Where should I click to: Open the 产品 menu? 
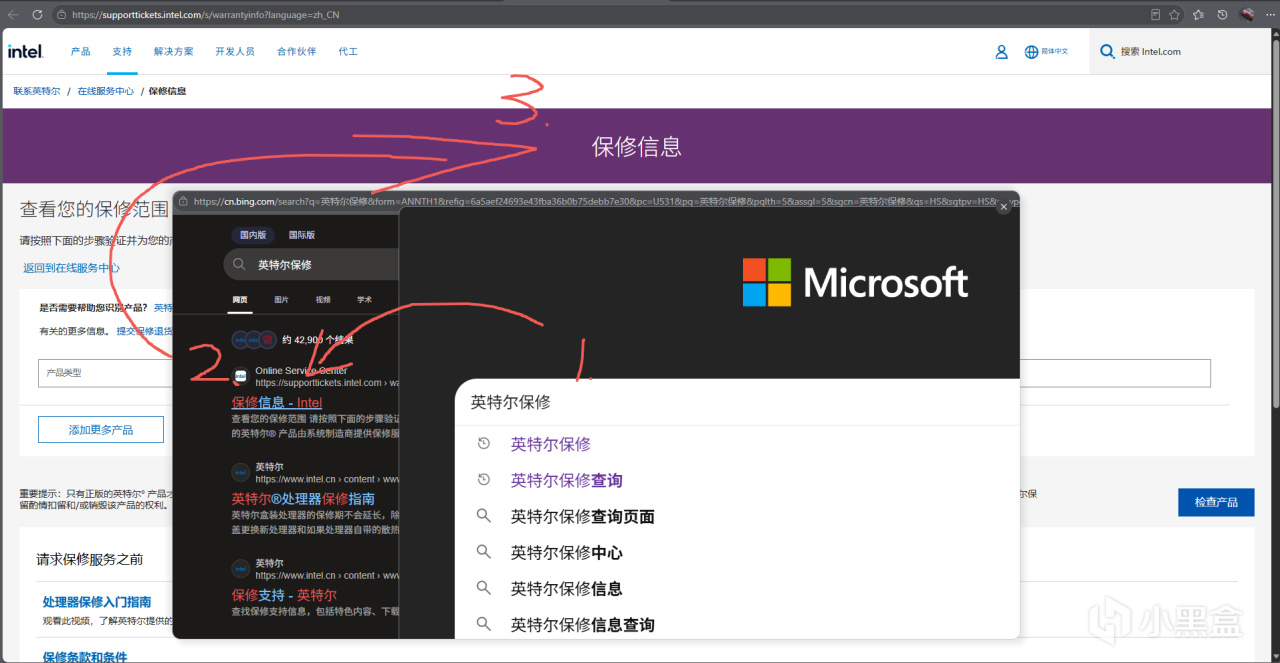(80, 52)
